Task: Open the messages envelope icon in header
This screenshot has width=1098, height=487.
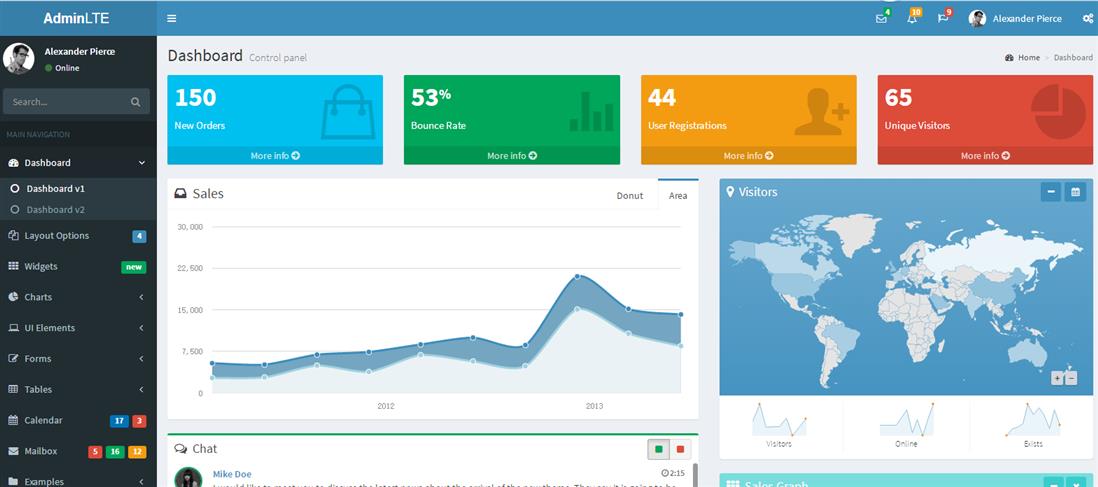Action: pyautogui.click(x=881, y=19)
